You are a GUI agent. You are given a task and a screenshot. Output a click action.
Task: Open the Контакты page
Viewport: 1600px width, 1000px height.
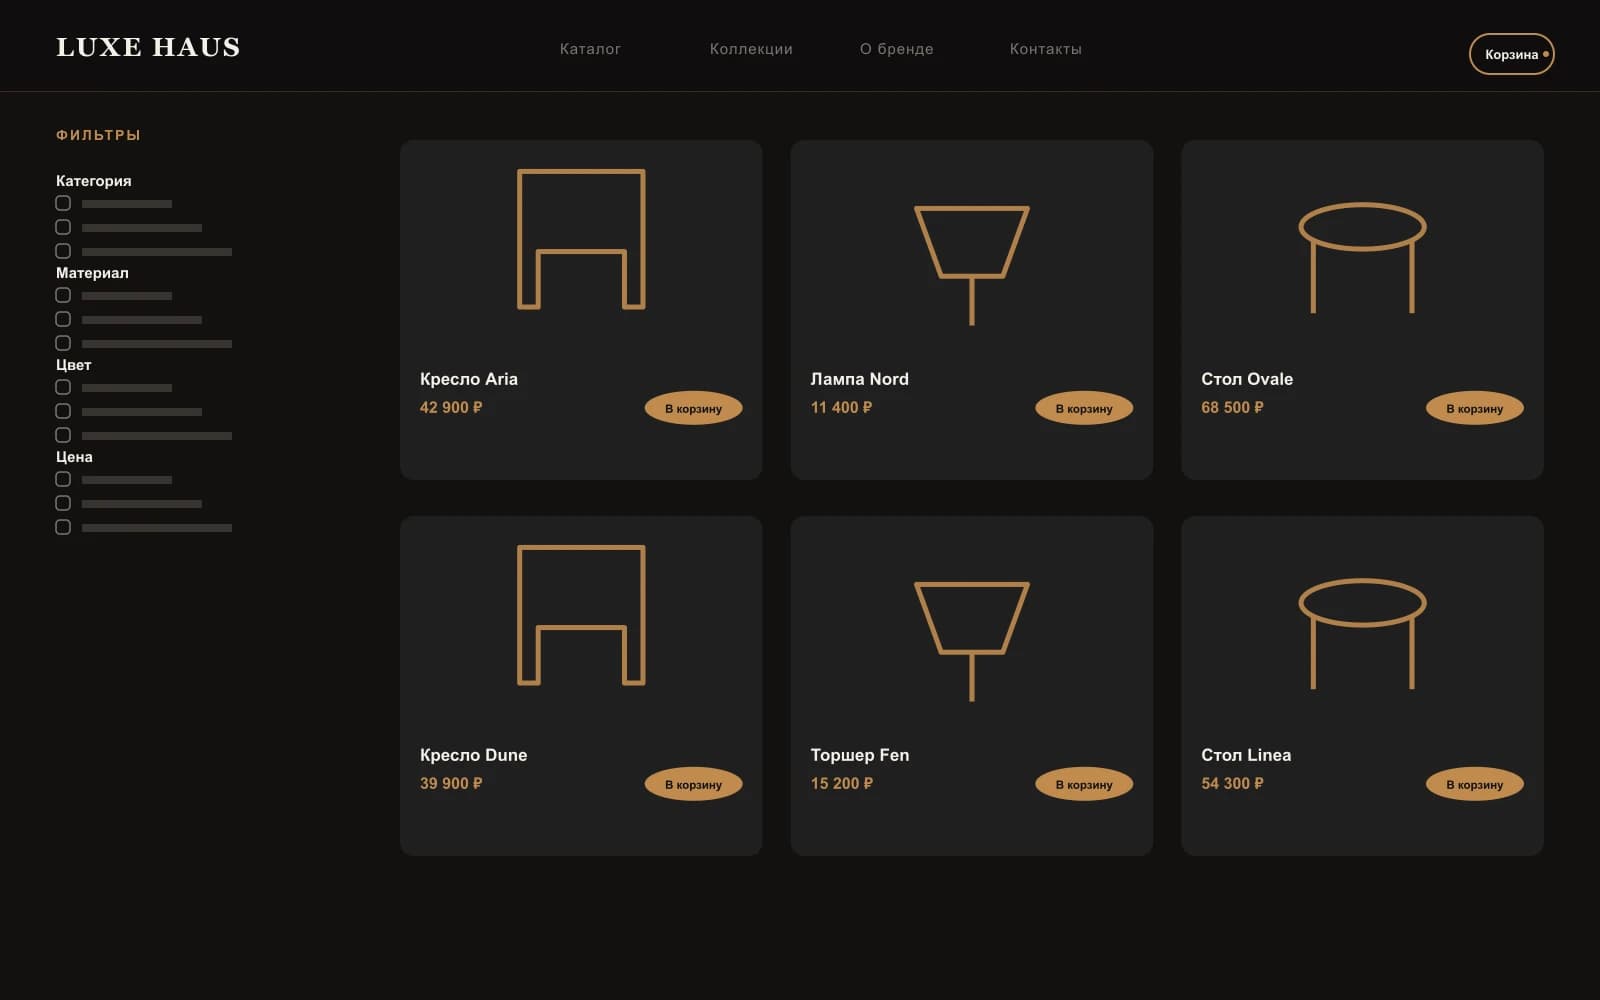coord(1046,49)
